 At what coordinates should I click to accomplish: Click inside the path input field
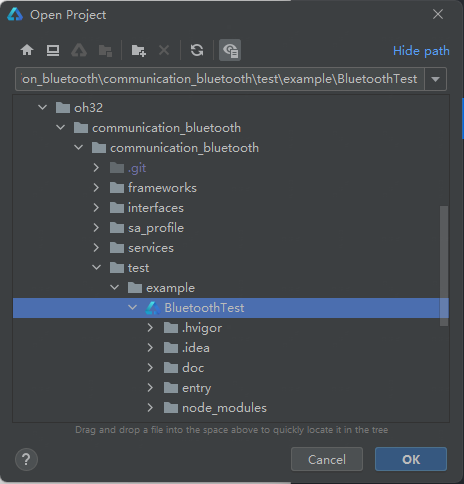point(220,79)
